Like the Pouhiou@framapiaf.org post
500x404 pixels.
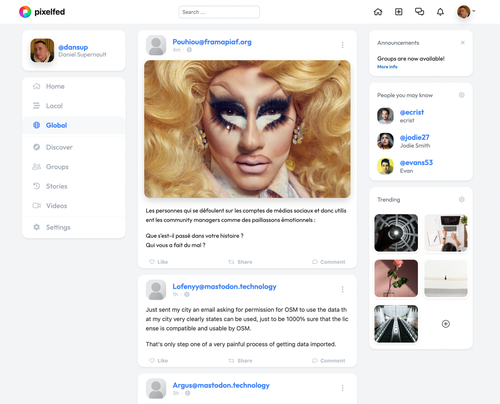pyautogui.click(x=159, y=262)
